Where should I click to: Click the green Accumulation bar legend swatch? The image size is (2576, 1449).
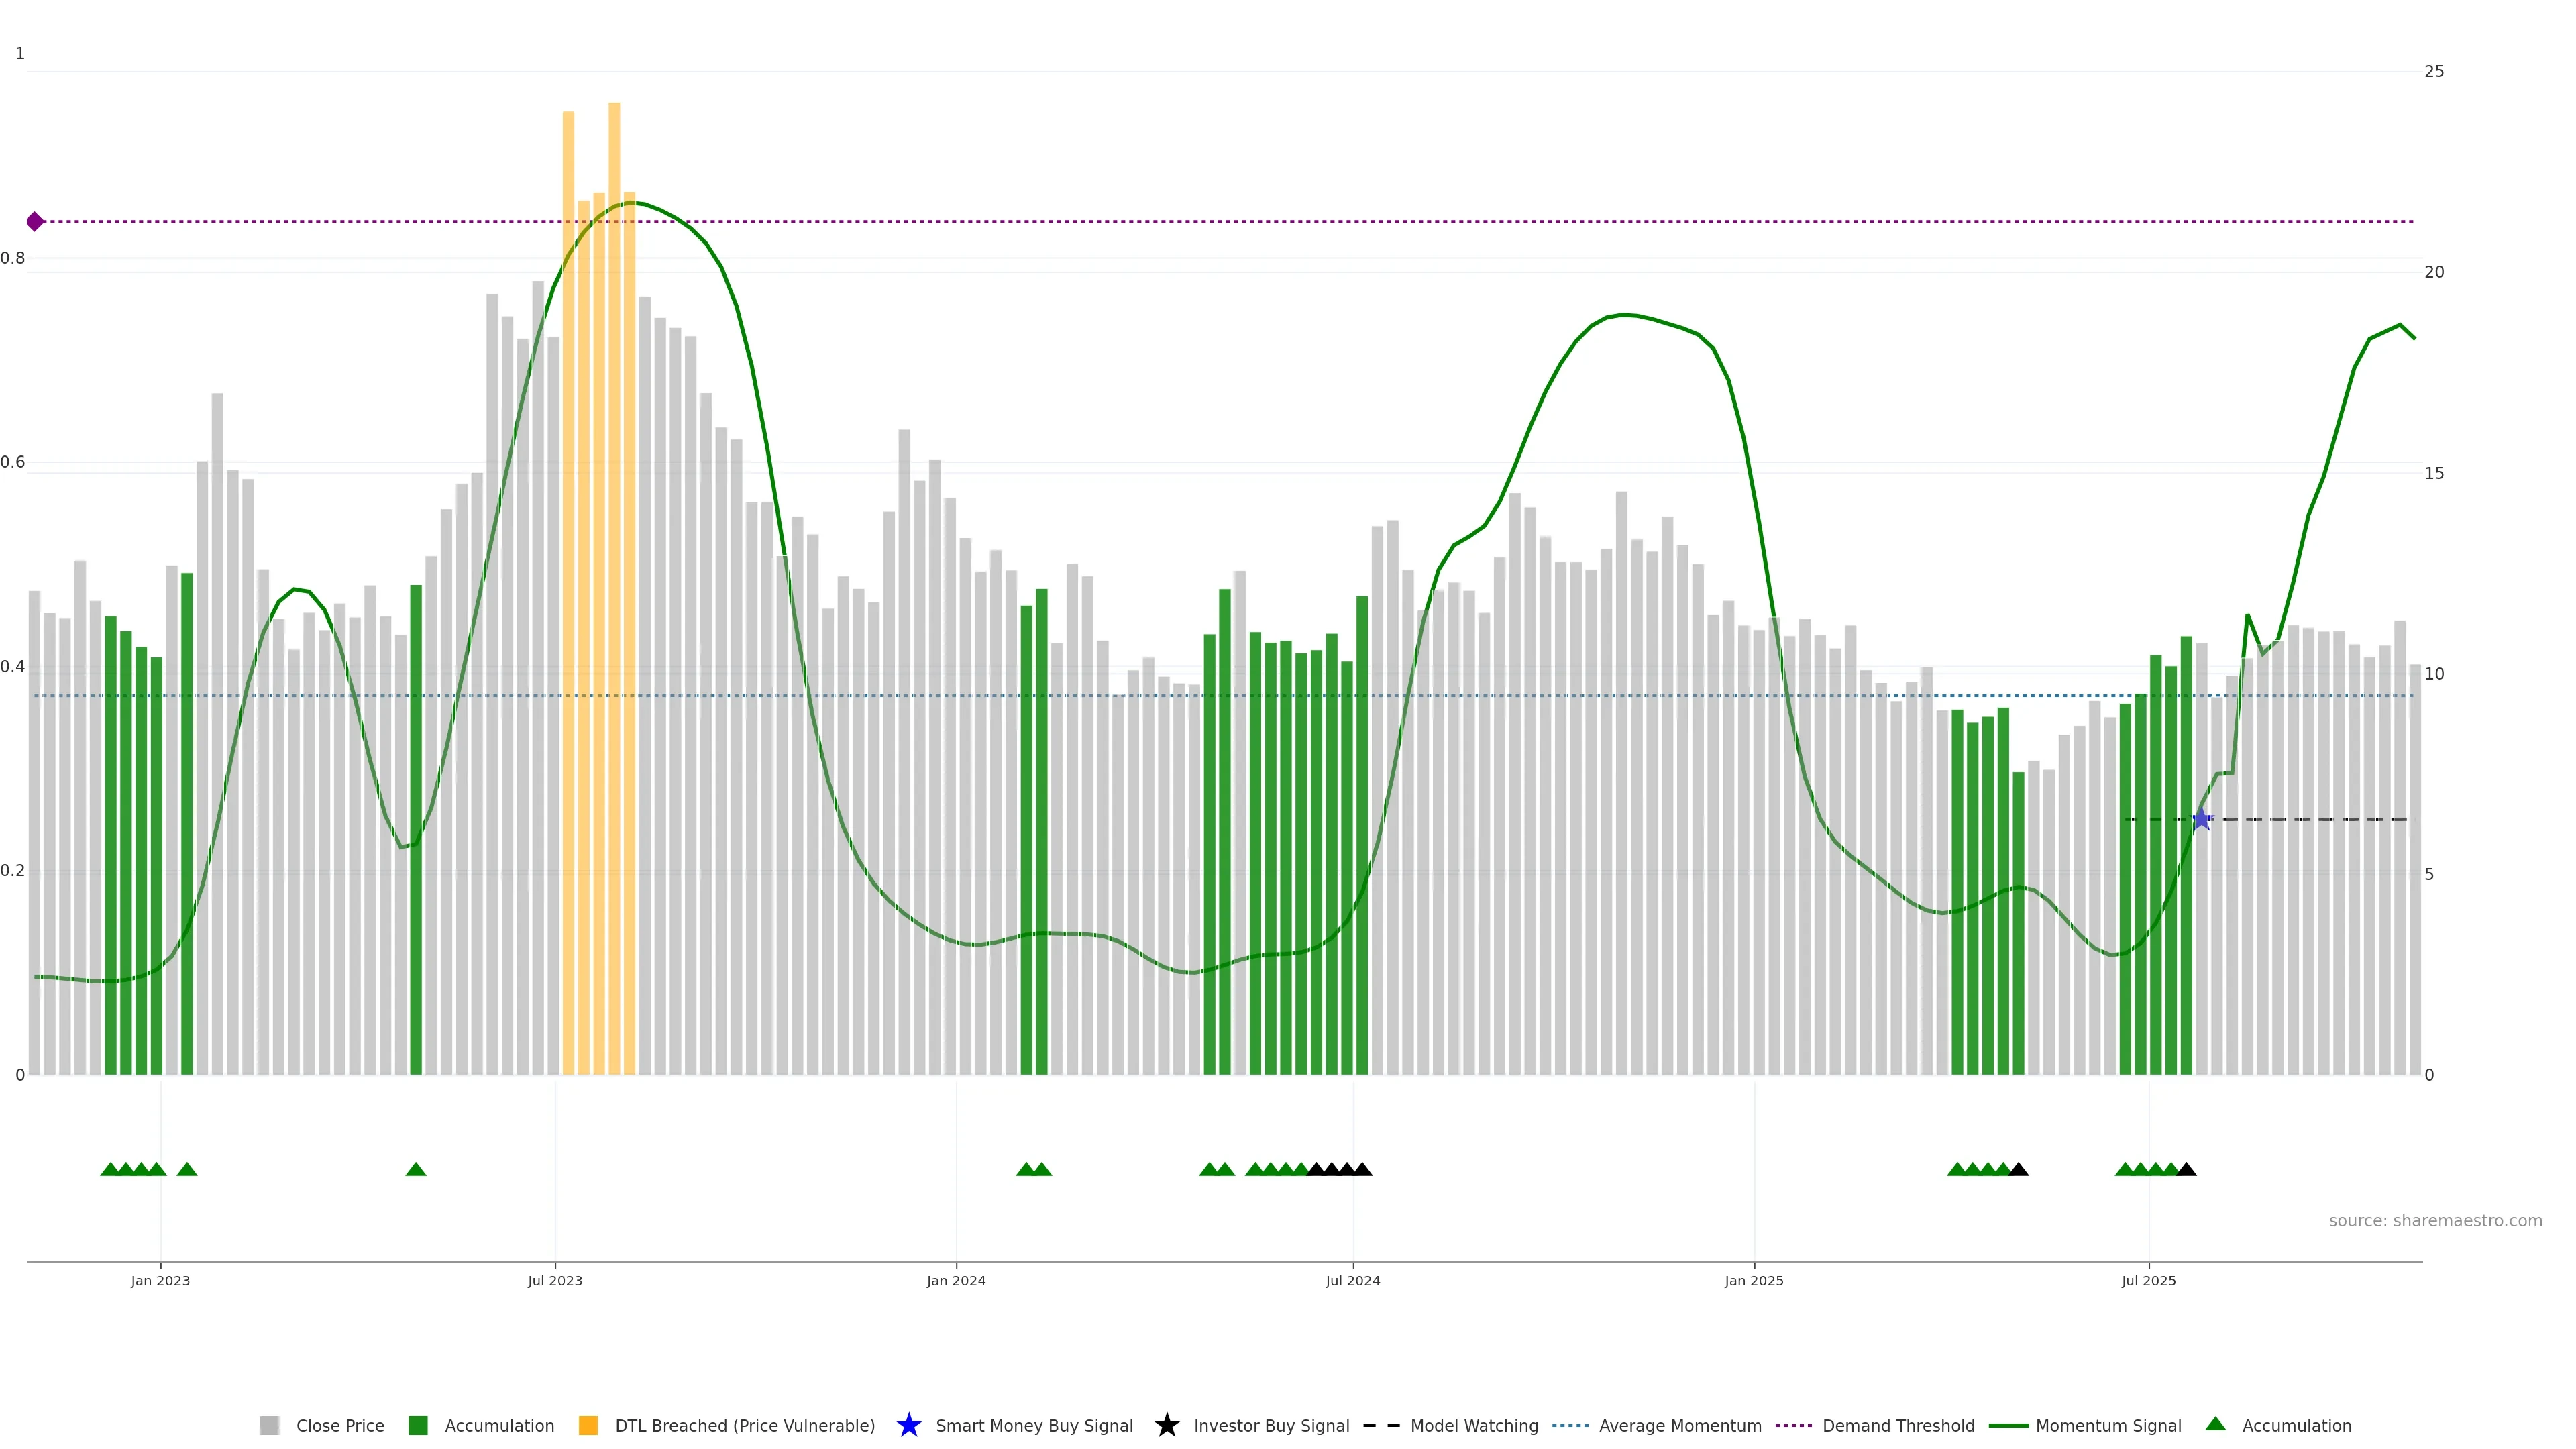click(418, 1425)
